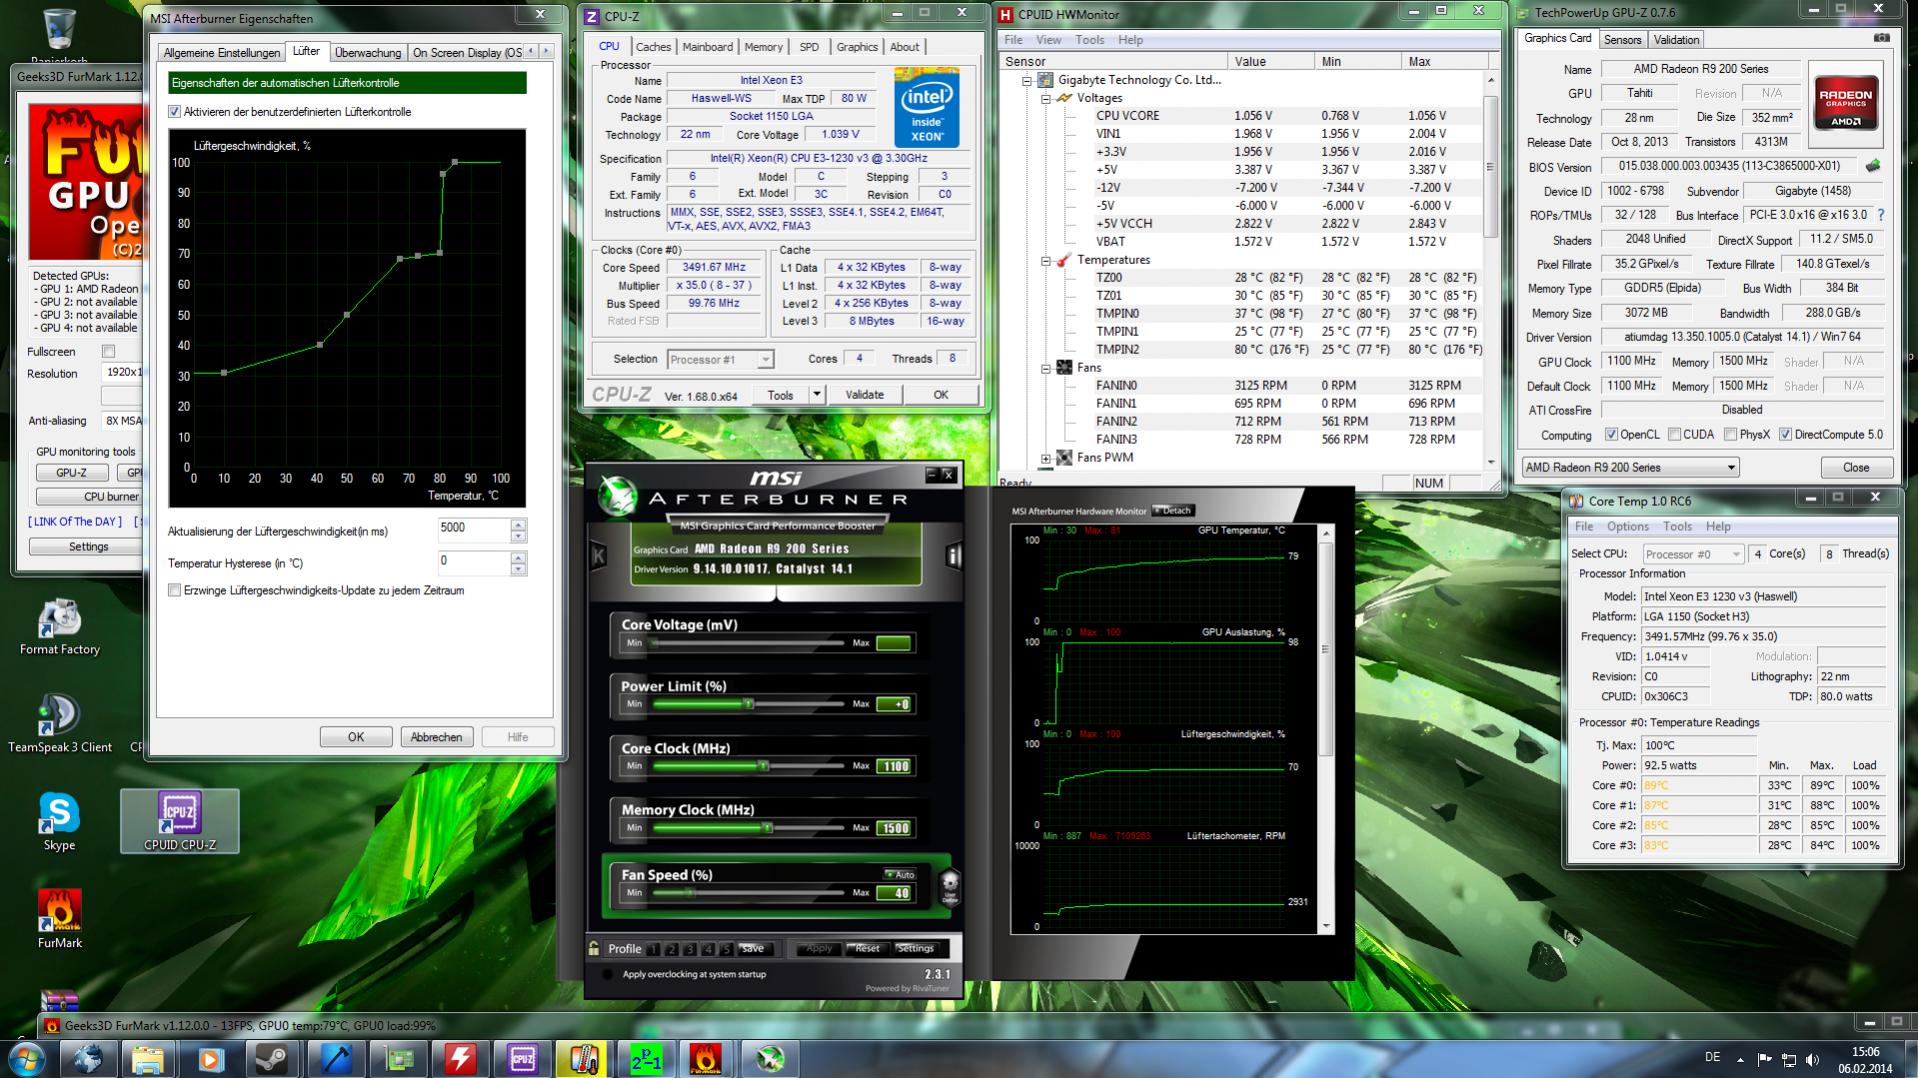Open Format Factory desktop shortcut
1918x1078 pixels.
[60, 628]
